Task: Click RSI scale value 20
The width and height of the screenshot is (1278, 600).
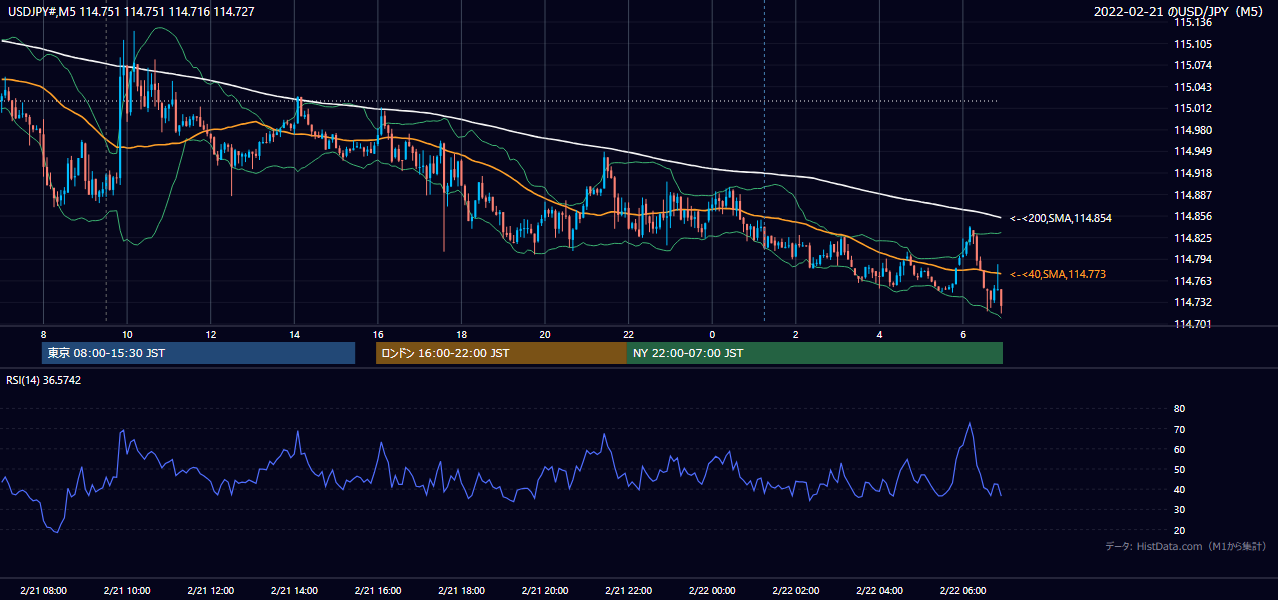Action: click(1179, 530)
